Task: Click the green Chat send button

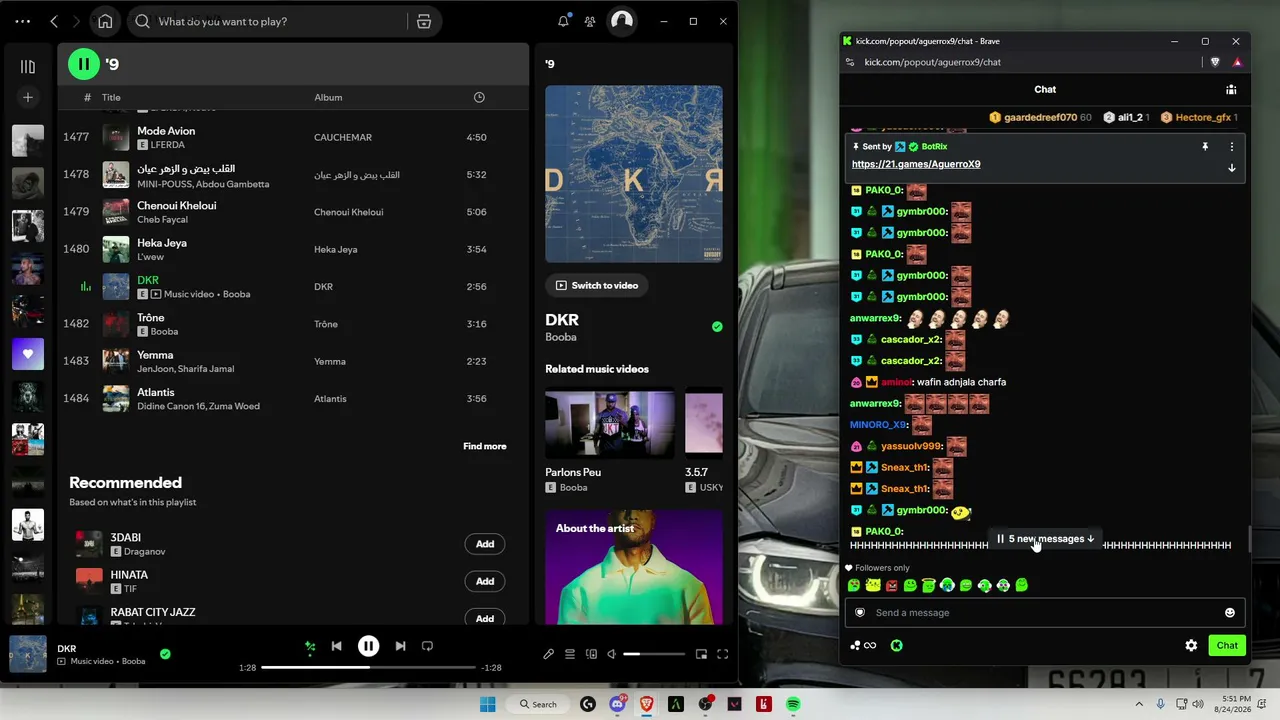Action: tap(1227, 645)
